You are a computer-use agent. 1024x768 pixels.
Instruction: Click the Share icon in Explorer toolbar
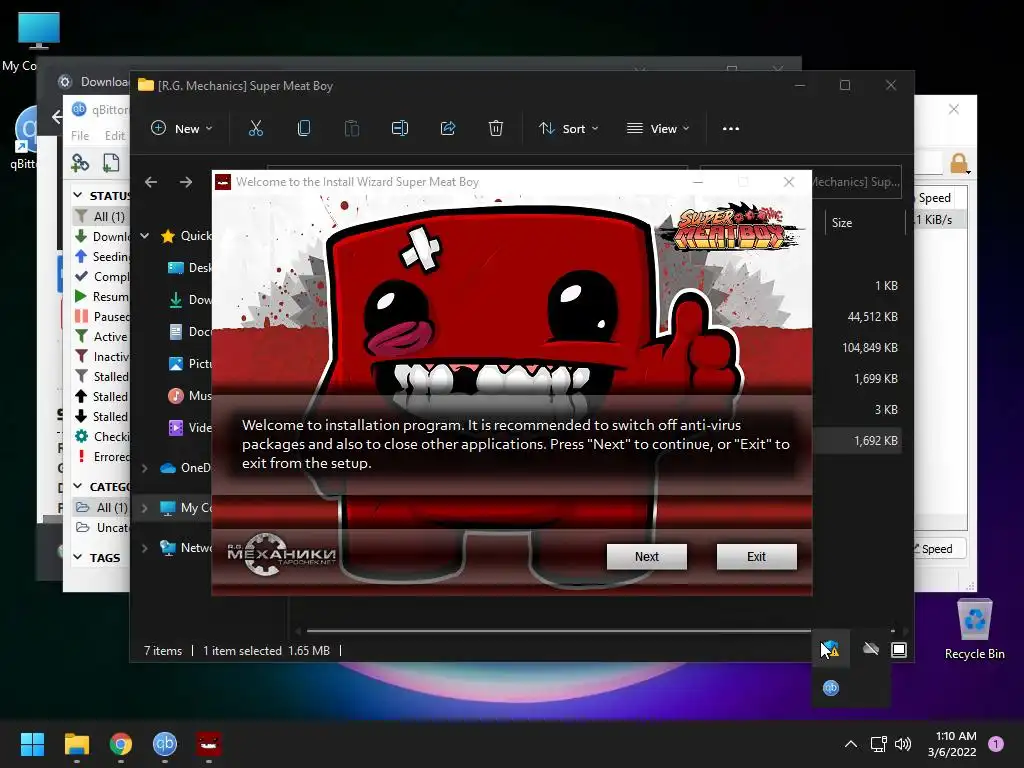[x=448, y=129]
